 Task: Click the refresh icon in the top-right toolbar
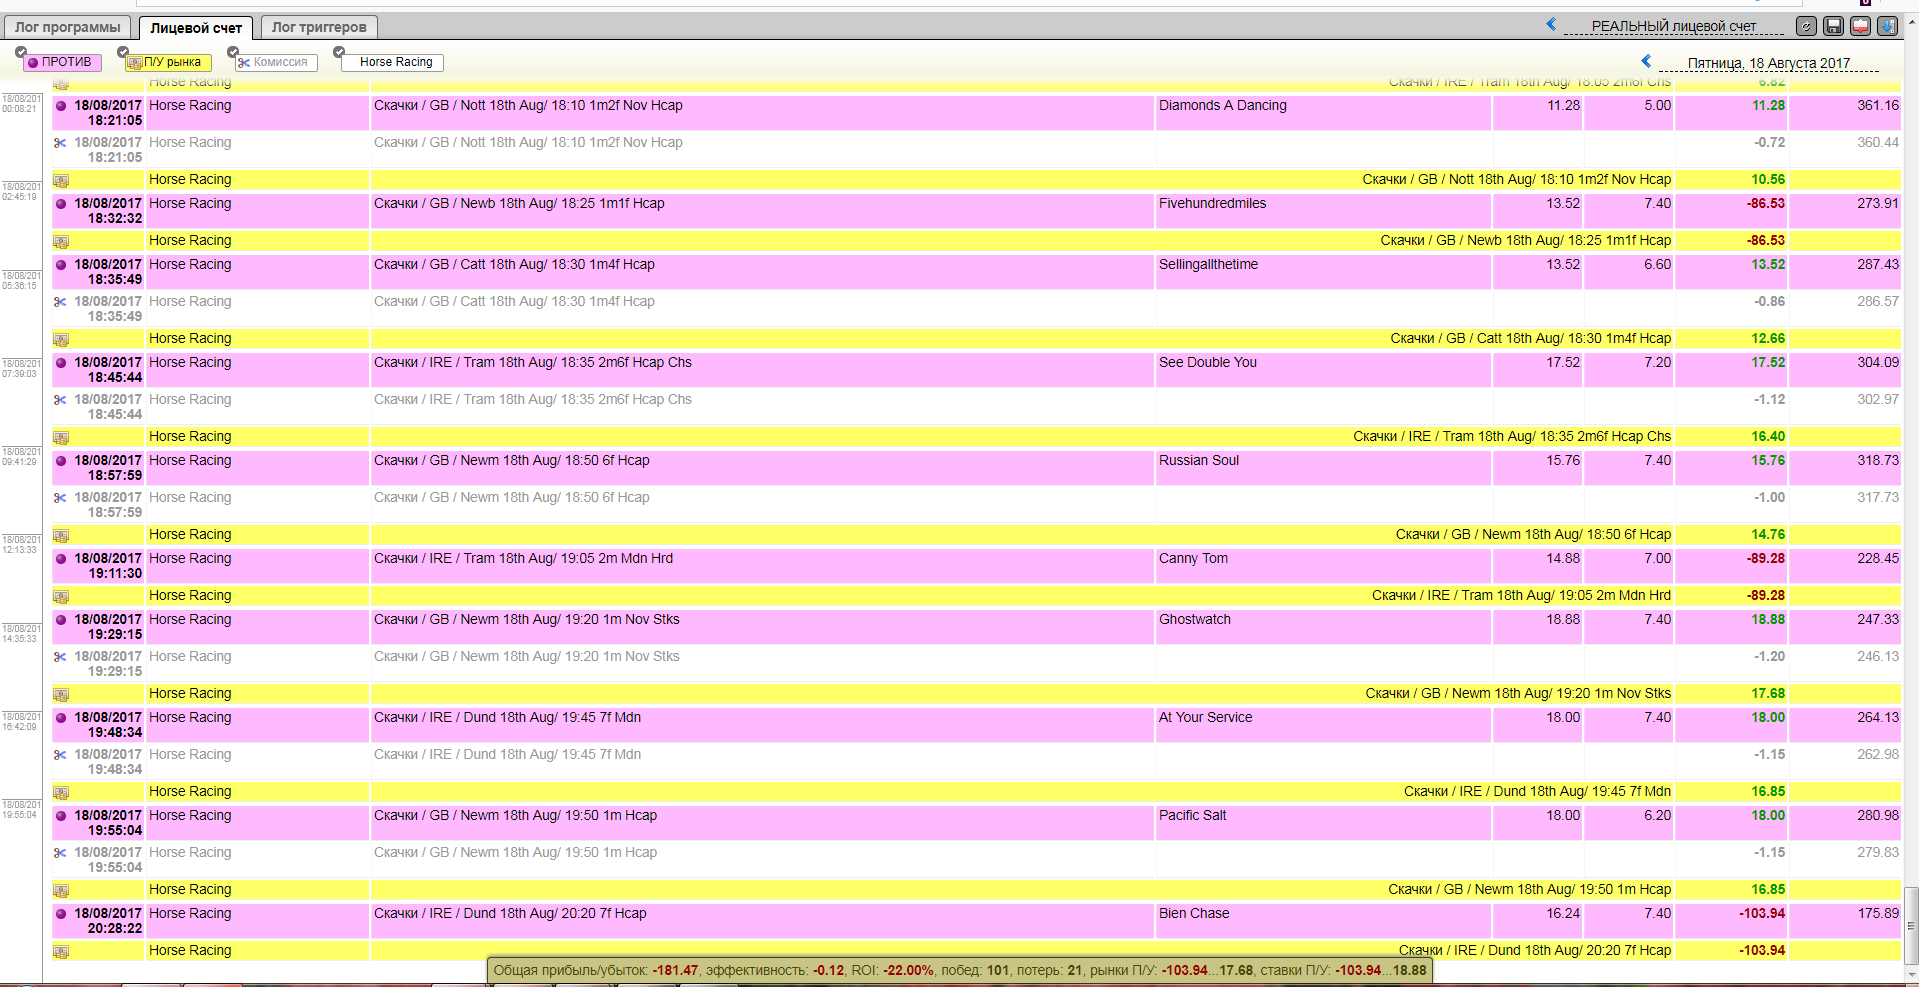point(1806,27)
